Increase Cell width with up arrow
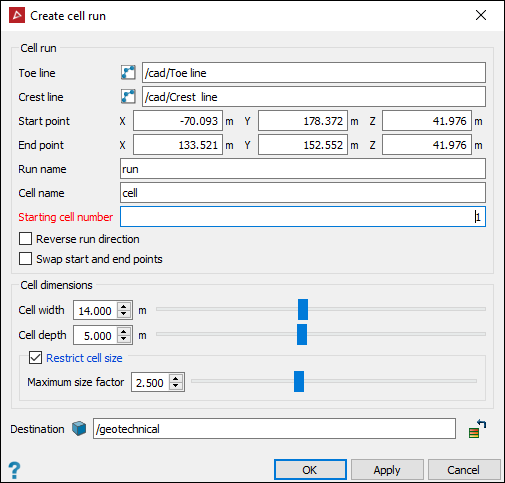This screenshot has height=483, width=505. point(124,307)
